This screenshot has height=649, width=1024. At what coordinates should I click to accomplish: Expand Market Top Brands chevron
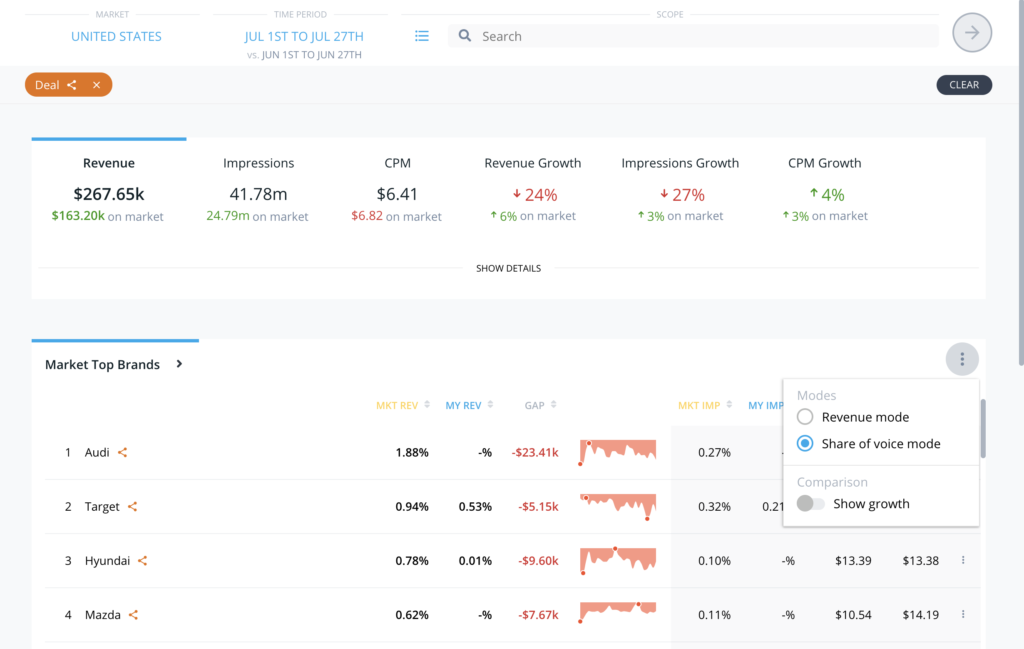[179, 364]
